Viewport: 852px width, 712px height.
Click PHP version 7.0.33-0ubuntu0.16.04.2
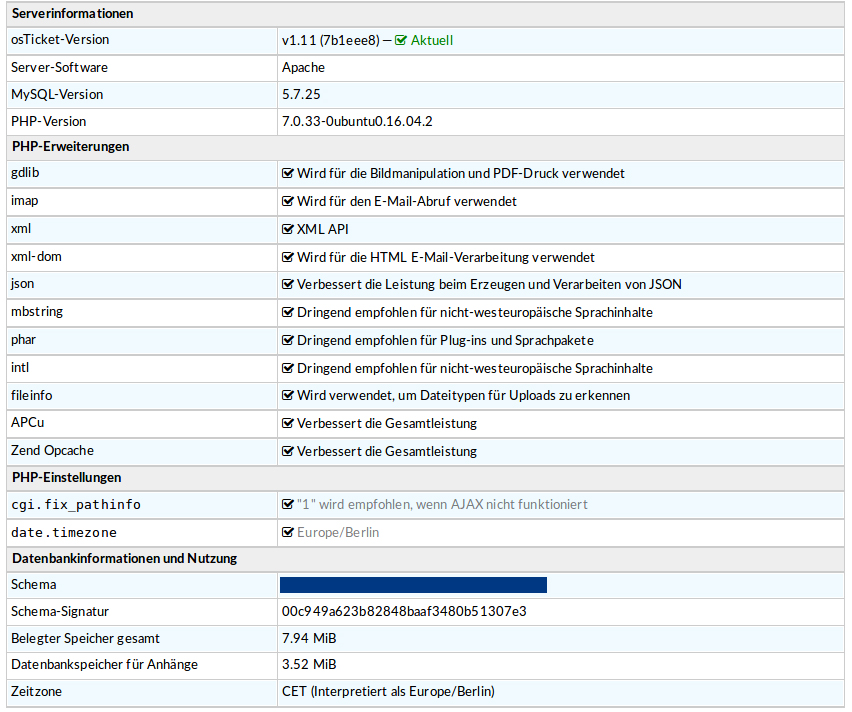point(357,121)
